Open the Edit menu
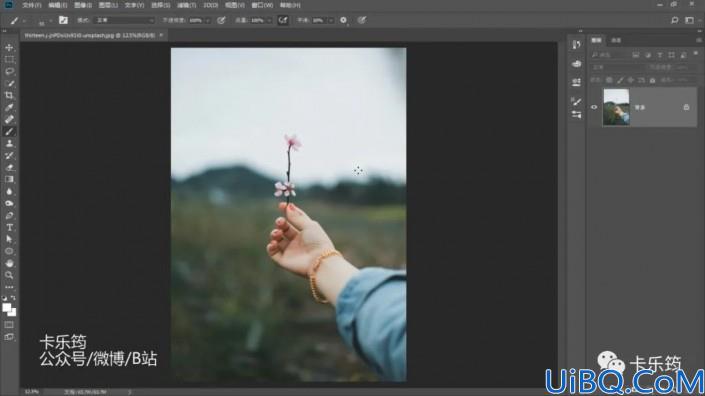Screen dimensions: 705x396 pyautogui.click(x=58, y=5)
